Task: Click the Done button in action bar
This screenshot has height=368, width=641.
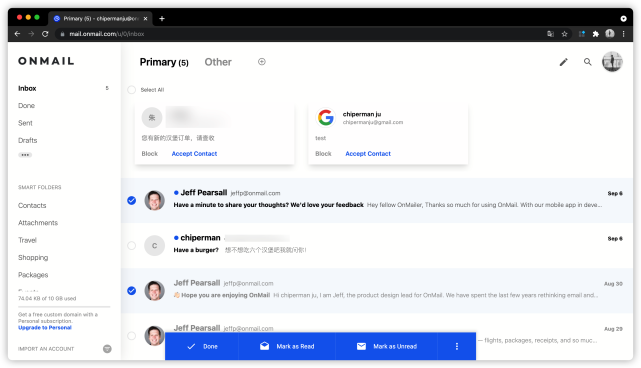Action: coord(202,346)
